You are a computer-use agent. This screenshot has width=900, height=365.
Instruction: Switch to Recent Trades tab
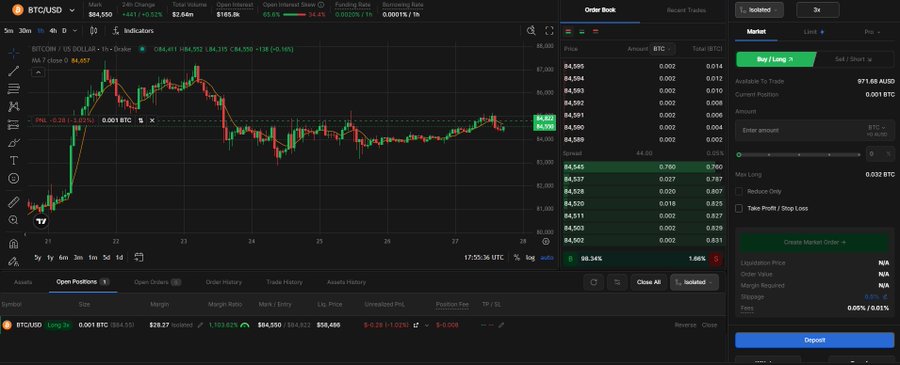click(686, 10)
